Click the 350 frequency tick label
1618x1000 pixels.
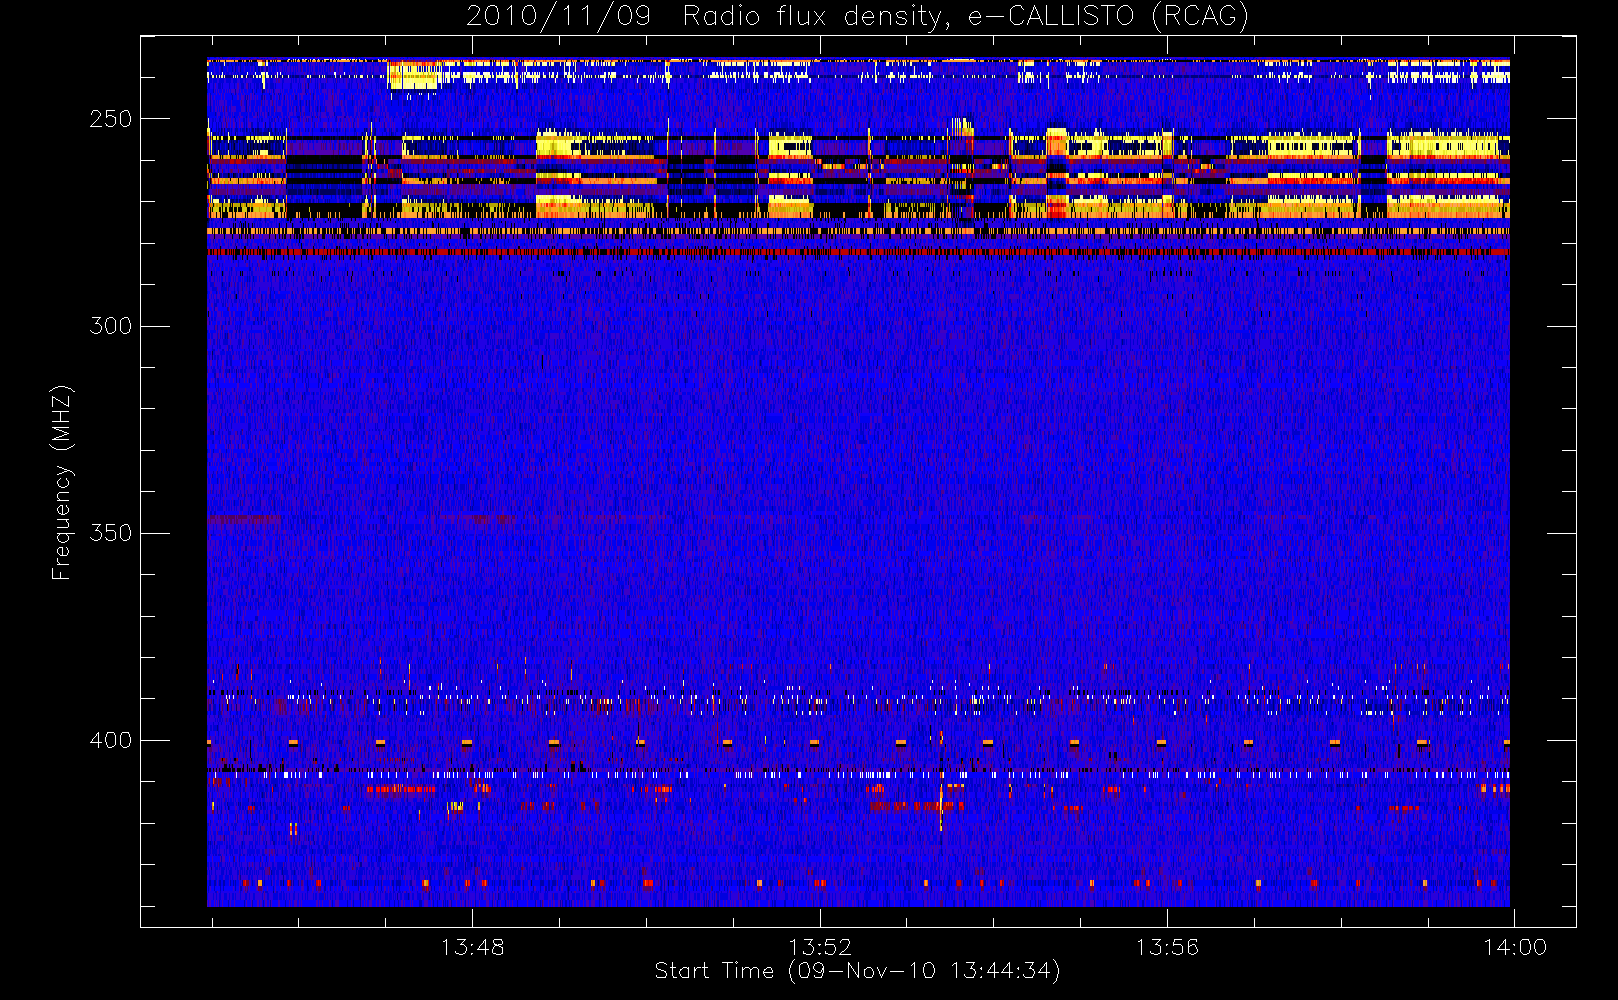[110, 533]
